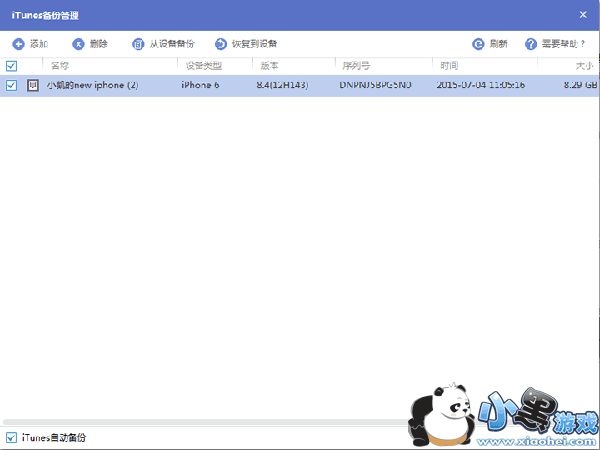Click the 序列号 column header
Viewport: 600px width, 450px height.
point(356,66)
